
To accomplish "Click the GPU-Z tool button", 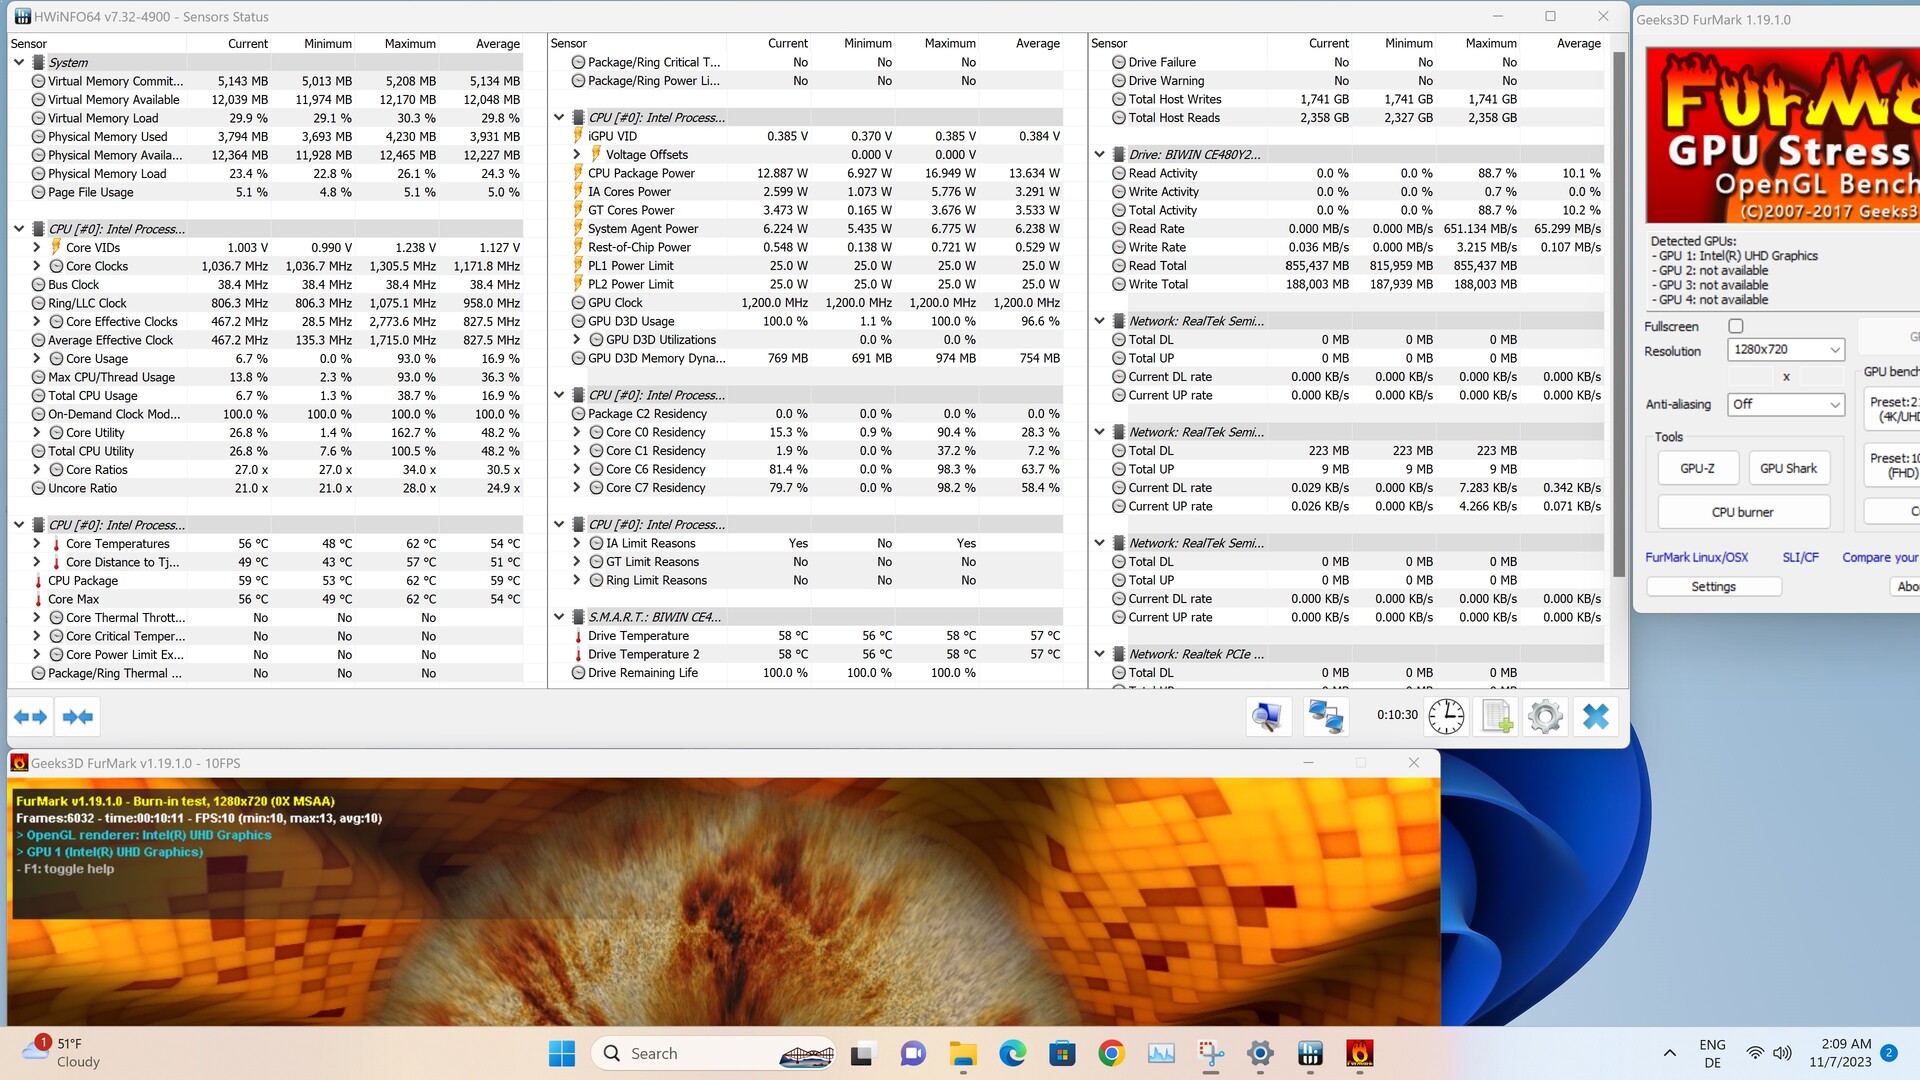I will coord(1697,468).
